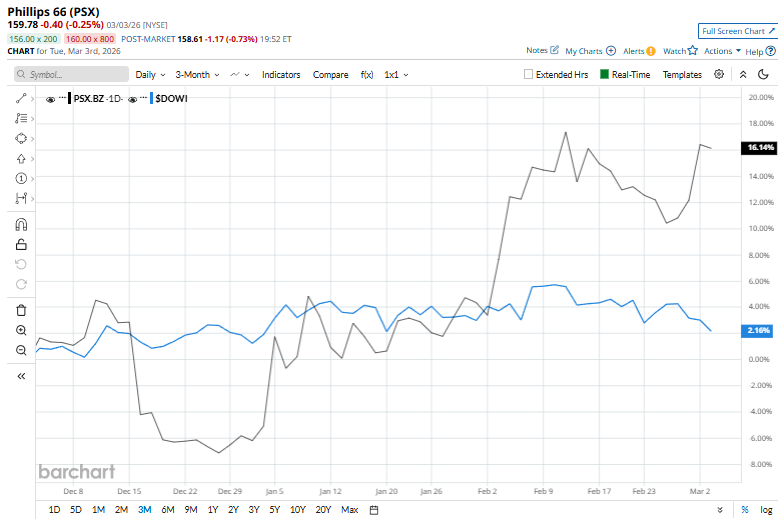The height and width of the screenshot is (522, 778).
Task: Add to Watch list star link
Action: [680, 51]
